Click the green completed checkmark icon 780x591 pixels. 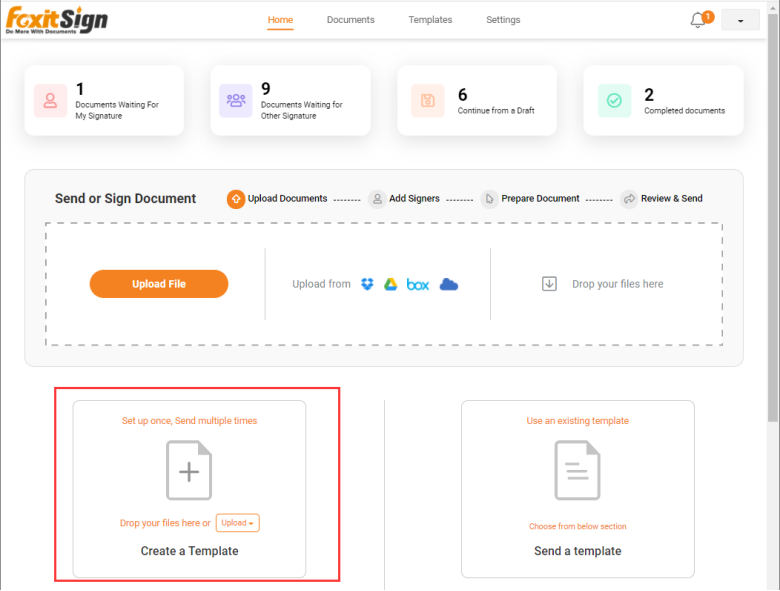tap(614, 100)
